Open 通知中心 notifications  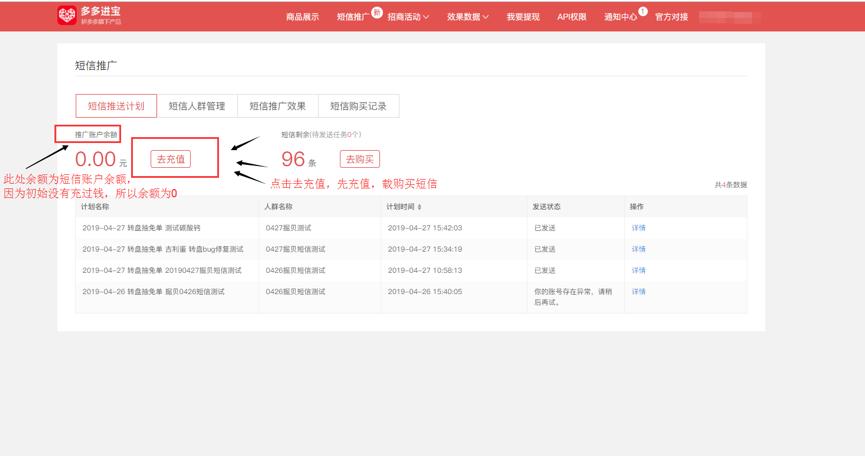(620, 17)
